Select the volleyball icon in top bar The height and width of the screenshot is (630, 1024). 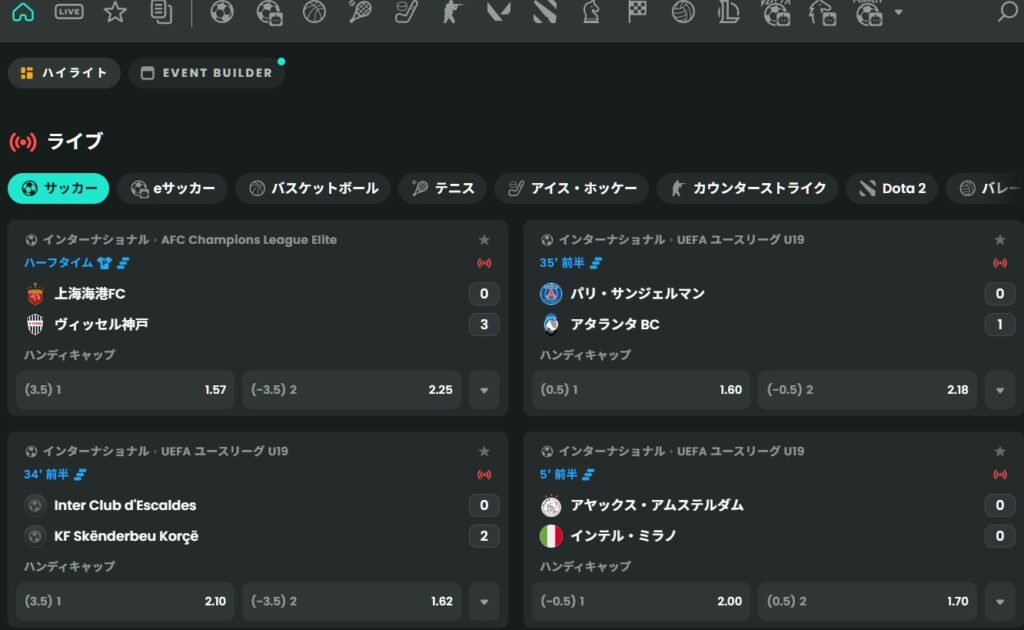tap(683, 11)
